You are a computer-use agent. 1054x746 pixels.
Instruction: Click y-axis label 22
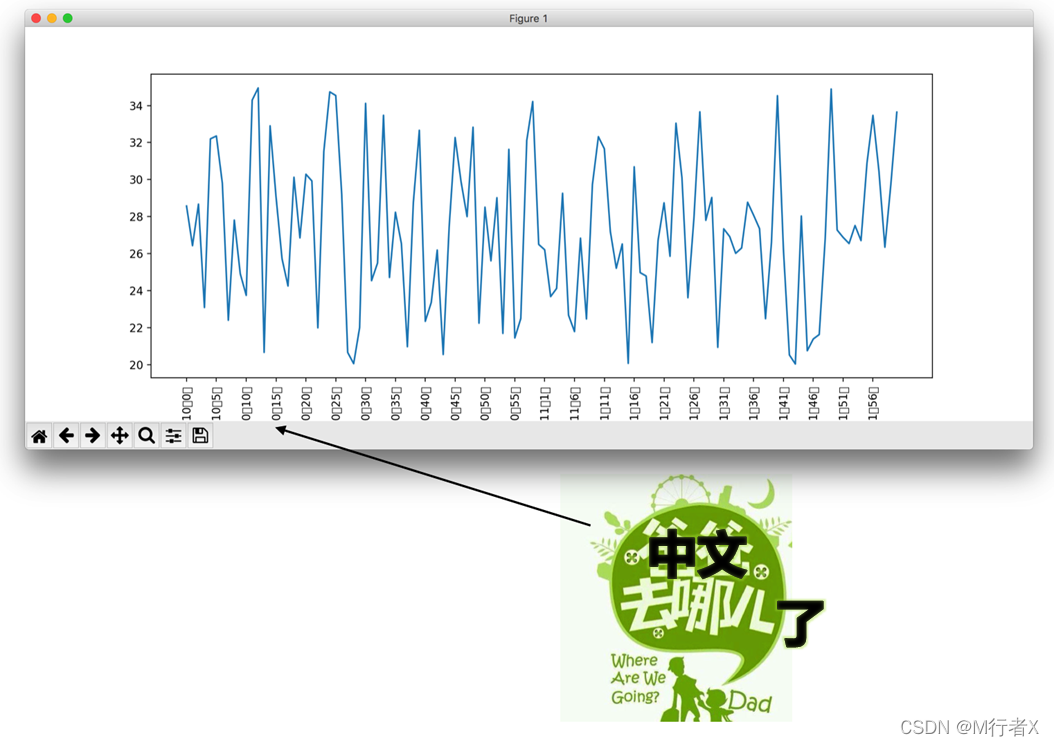point(136,327)
